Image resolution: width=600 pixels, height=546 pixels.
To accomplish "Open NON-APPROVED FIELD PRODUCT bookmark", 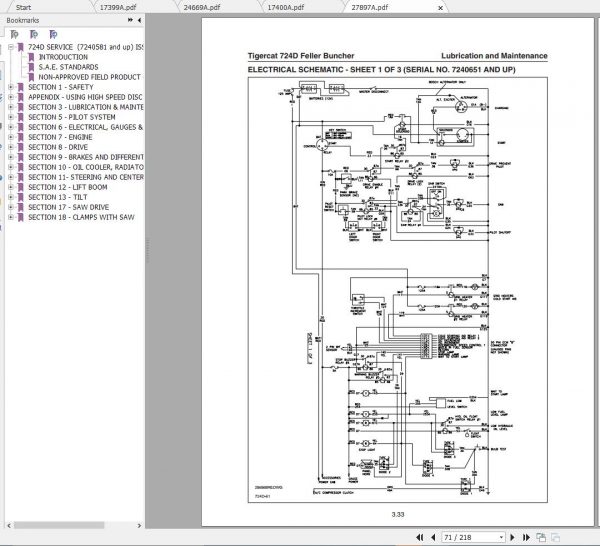I will click(90, 77).
